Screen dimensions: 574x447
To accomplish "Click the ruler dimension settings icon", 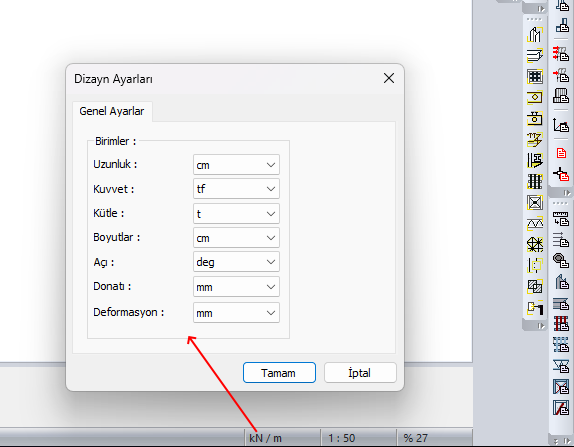I will tap(561, 219).
